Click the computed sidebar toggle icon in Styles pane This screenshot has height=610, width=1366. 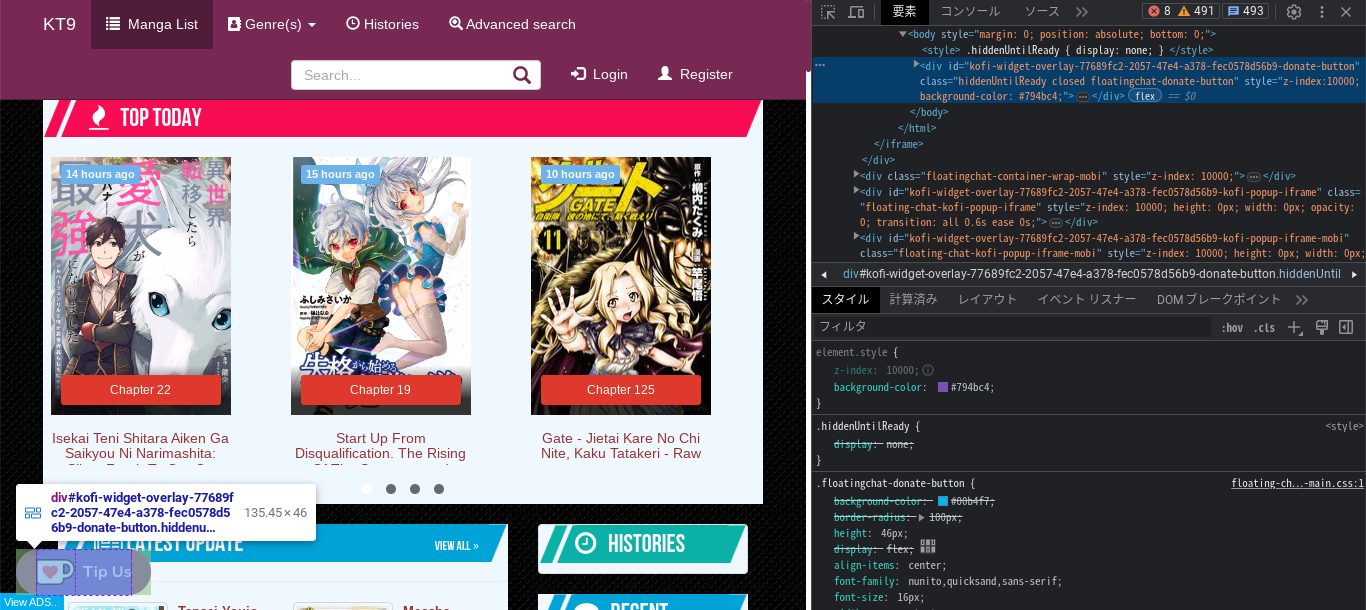[x=1347, y=327]
